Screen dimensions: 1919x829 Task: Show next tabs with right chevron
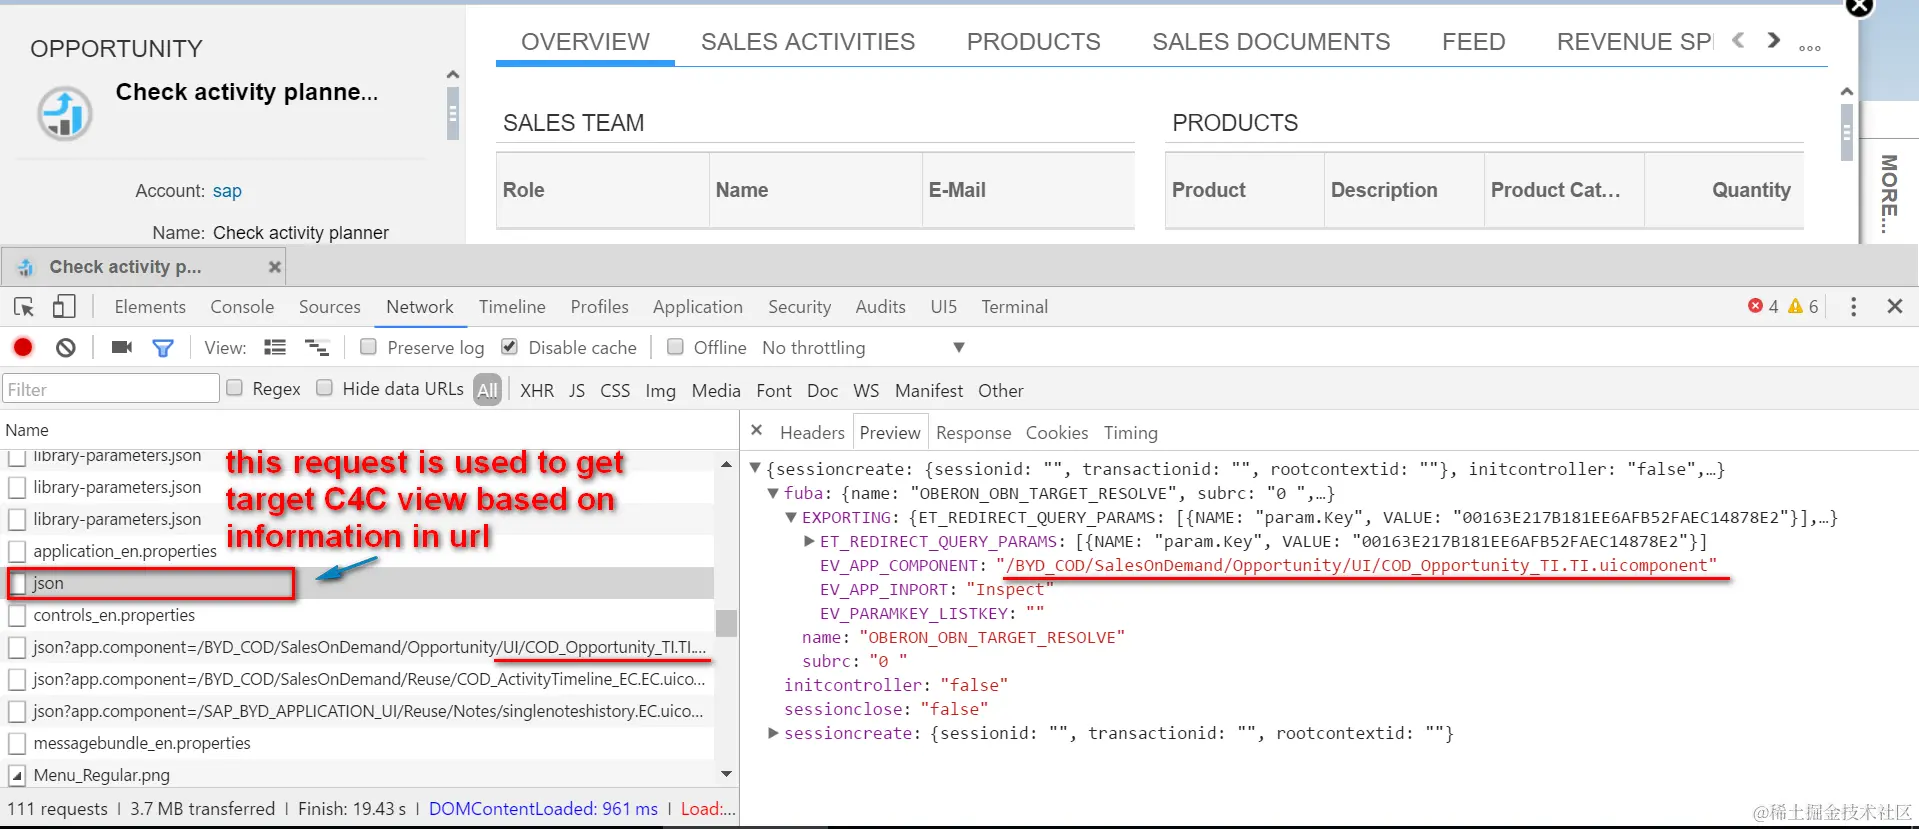click(1773, 40)
